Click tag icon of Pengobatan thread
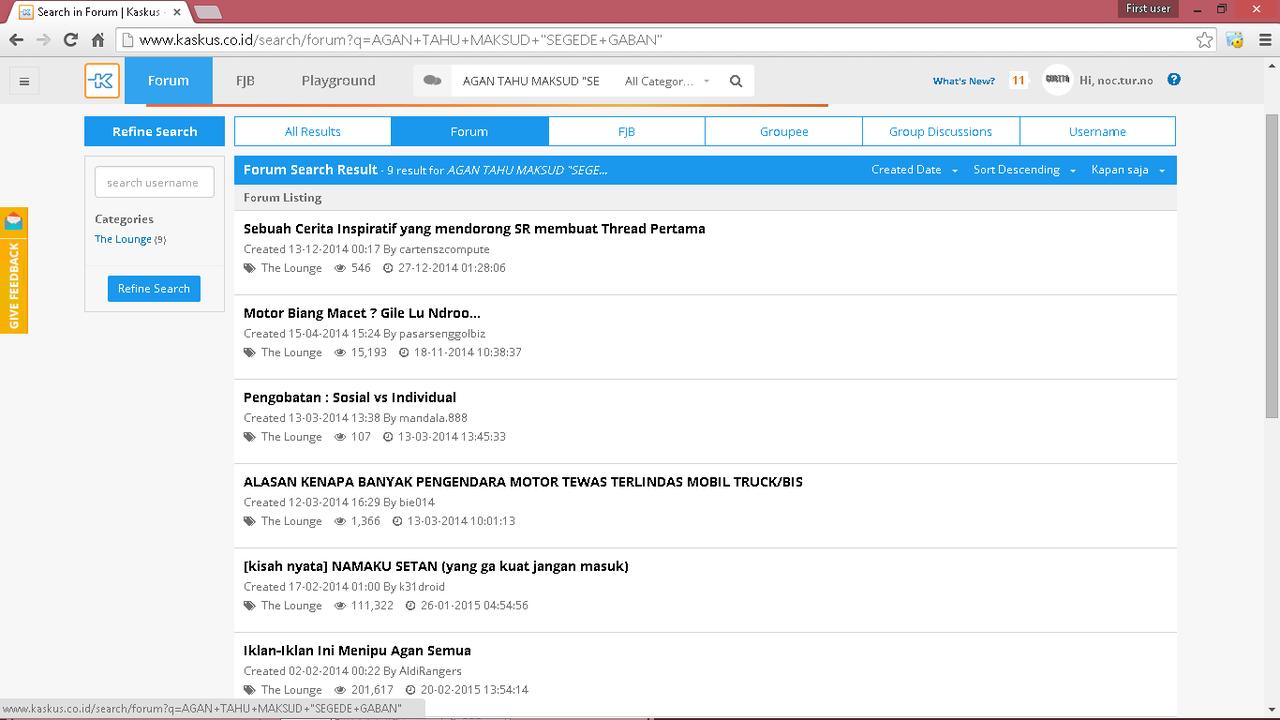The image size is (1280, 720). [249, 437]
